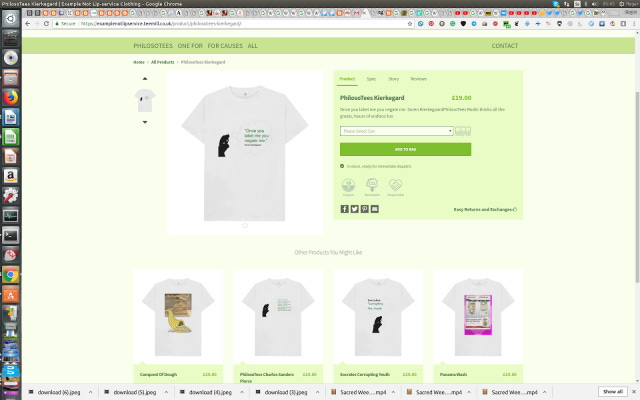Screen dimensions: 640x400
Task: Open options for download (4).jpeg
Action: (x=242, y=392)
